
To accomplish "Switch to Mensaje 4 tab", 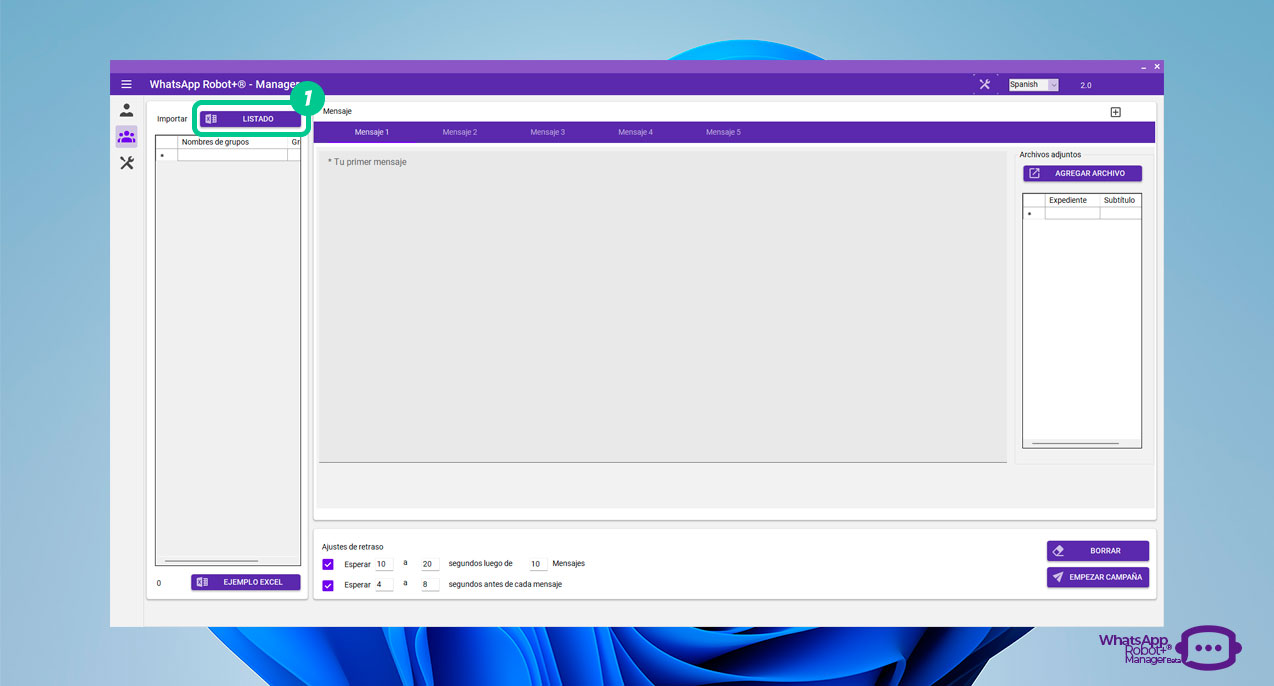I will tap(636, 132).
